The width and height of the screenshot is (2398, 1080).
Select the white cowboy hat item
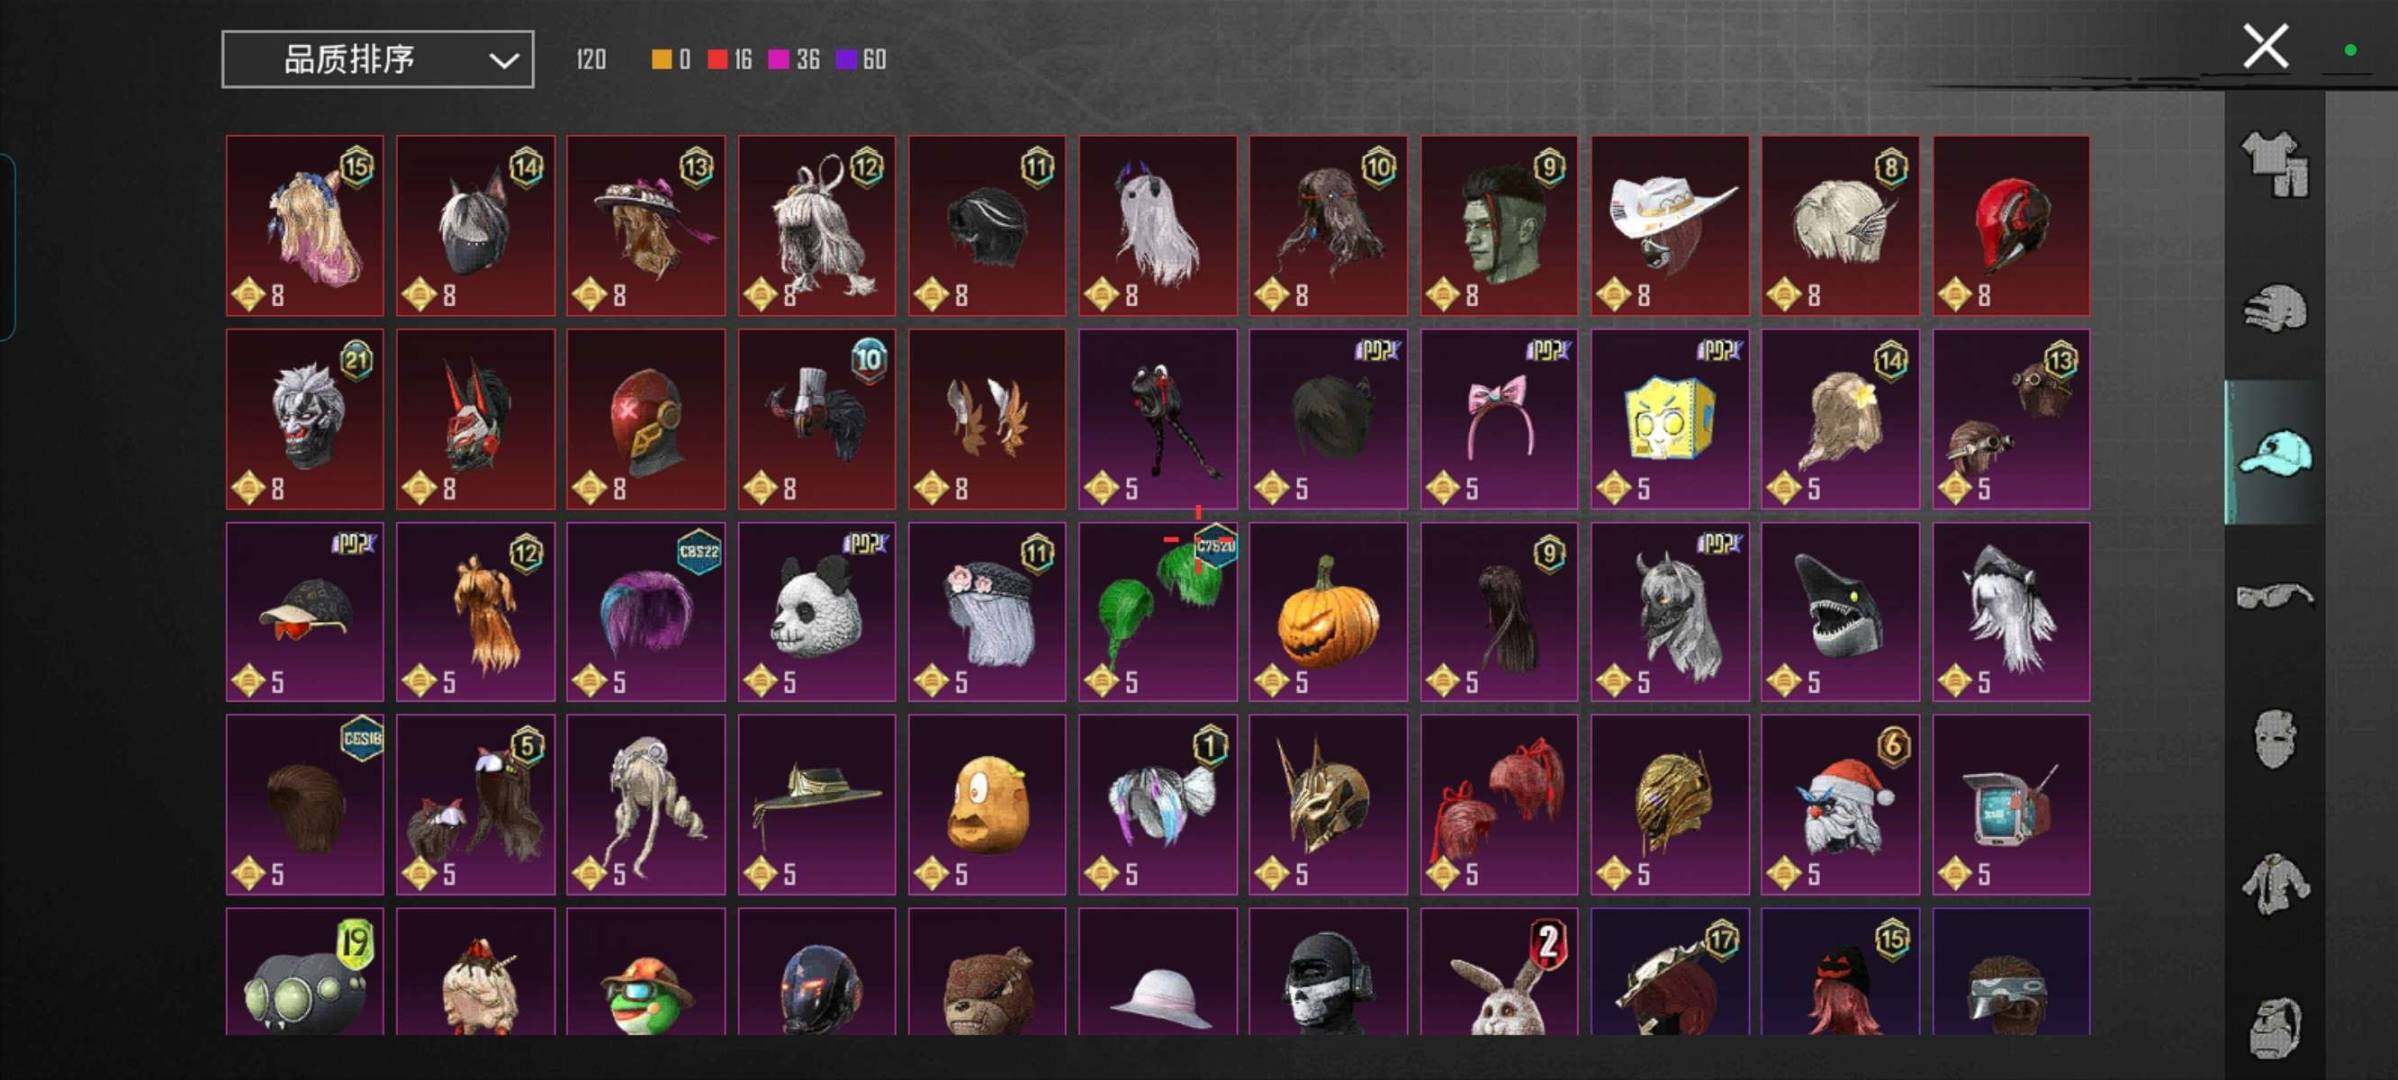click(x=1669, y=225)
